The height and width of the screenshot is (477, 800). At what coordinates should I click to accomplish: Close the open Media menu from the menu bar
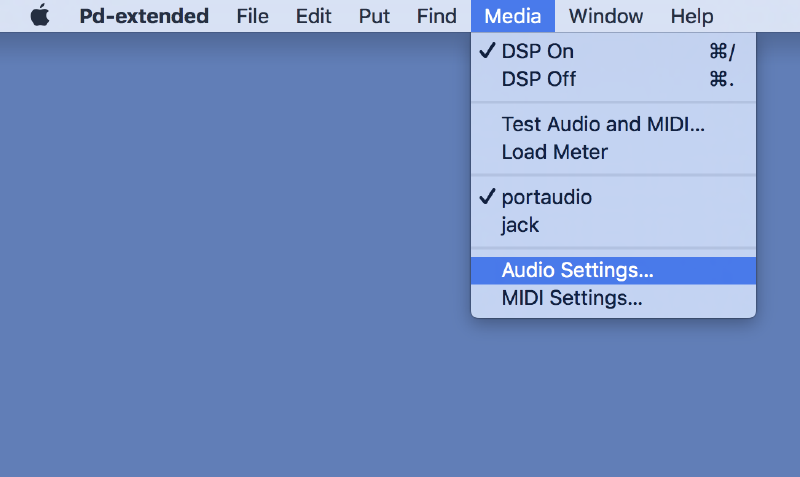point(512,16)
